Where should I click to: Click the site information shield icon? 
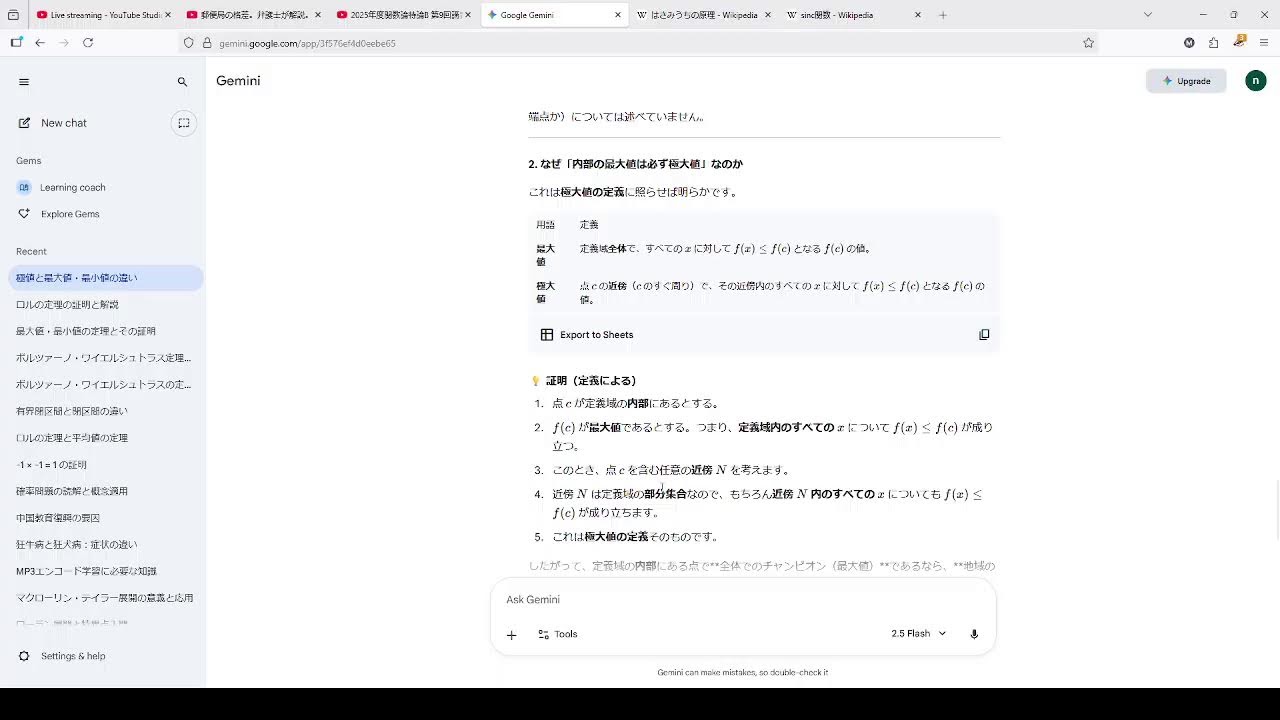(x=188, y=43)
